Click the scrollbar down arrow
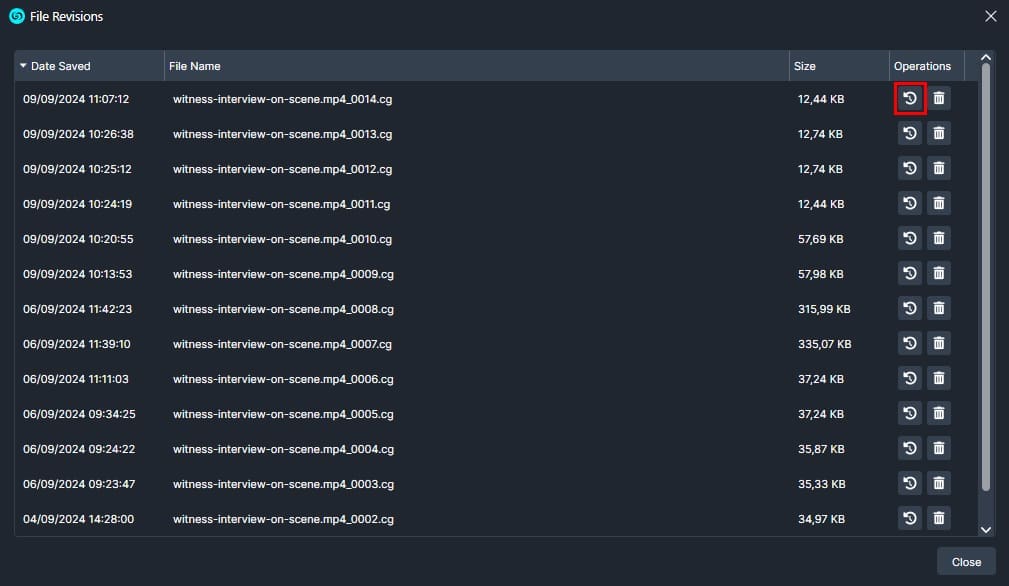This screenshot has height=586, width=1009. pos(985,529)
